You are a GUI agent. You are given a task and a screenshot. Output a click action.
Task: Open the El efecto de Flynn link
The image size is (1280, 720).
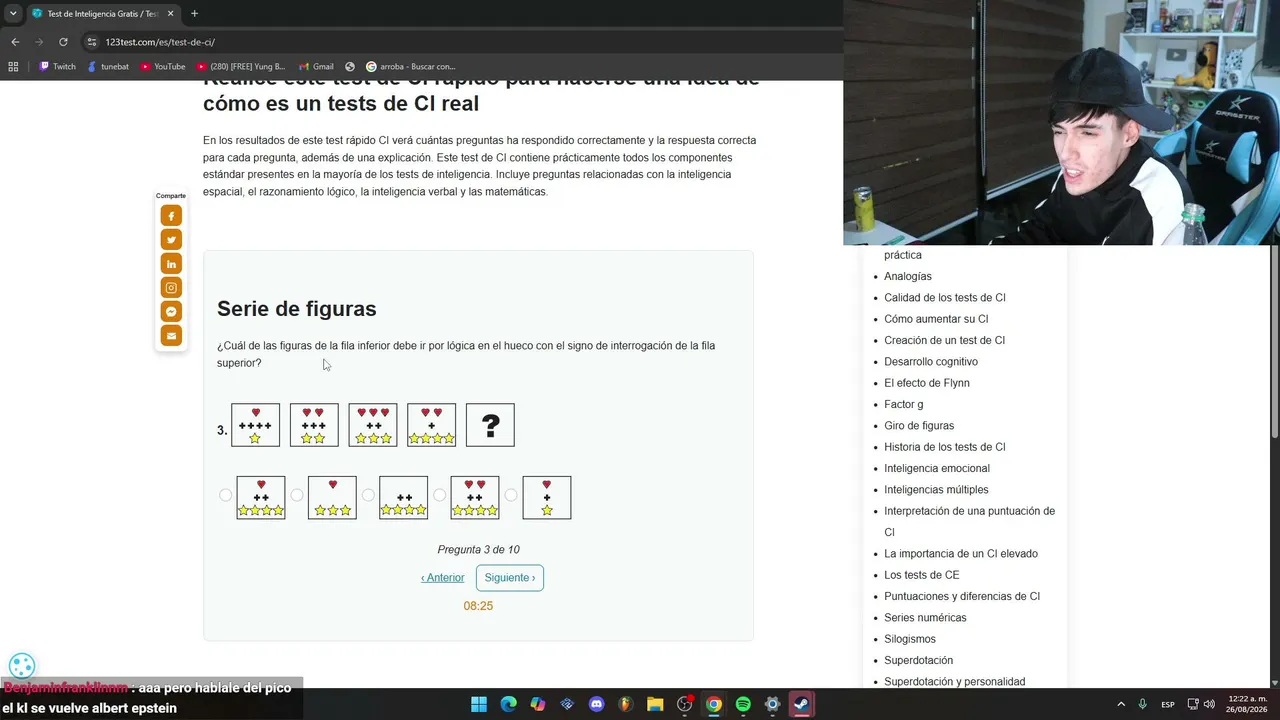(927, 383)
